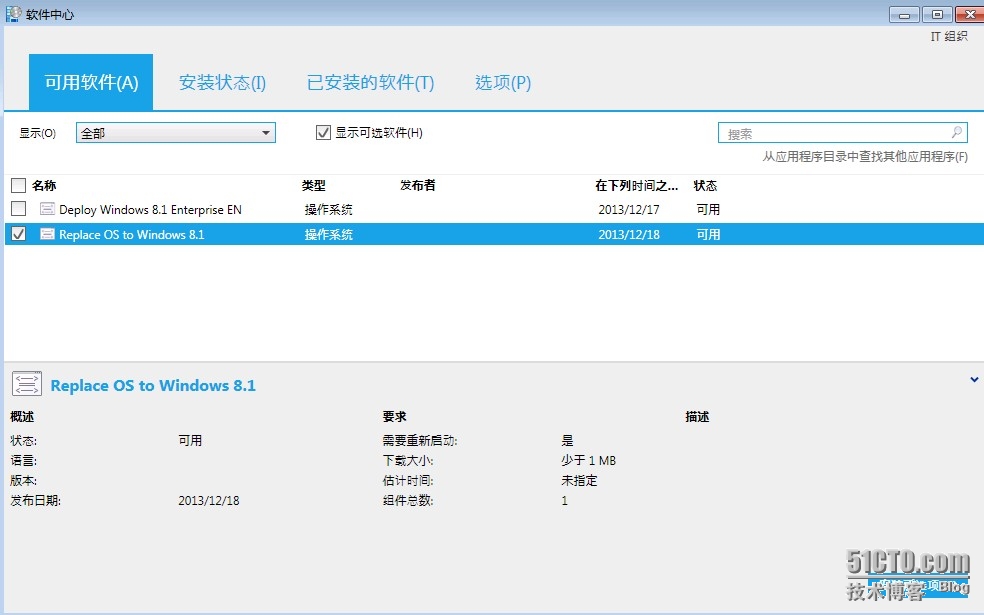The width and height of the screenshot is (984, 615).
Task: Collapse the details pane with the chevron
Action: pyautogui.click(x=974, y=380)
